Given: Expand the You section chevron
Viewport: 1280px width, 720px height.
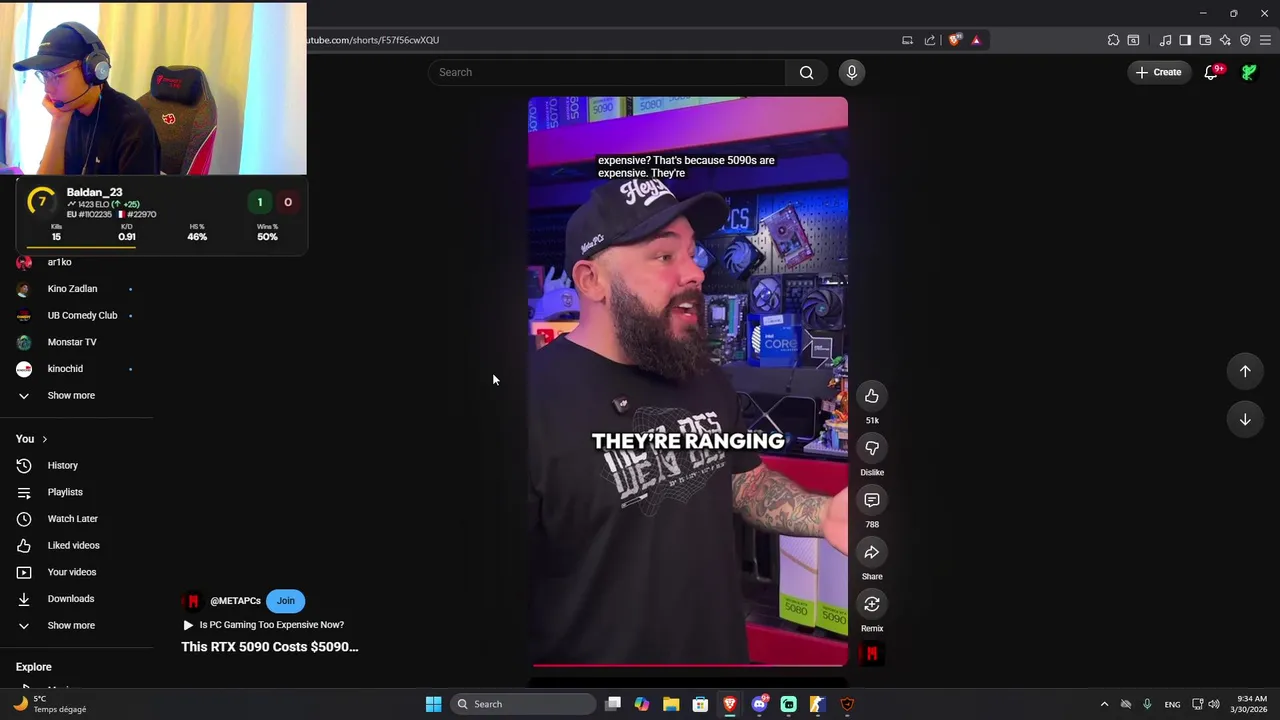Looking at the screenshot, I should (44, 439).
